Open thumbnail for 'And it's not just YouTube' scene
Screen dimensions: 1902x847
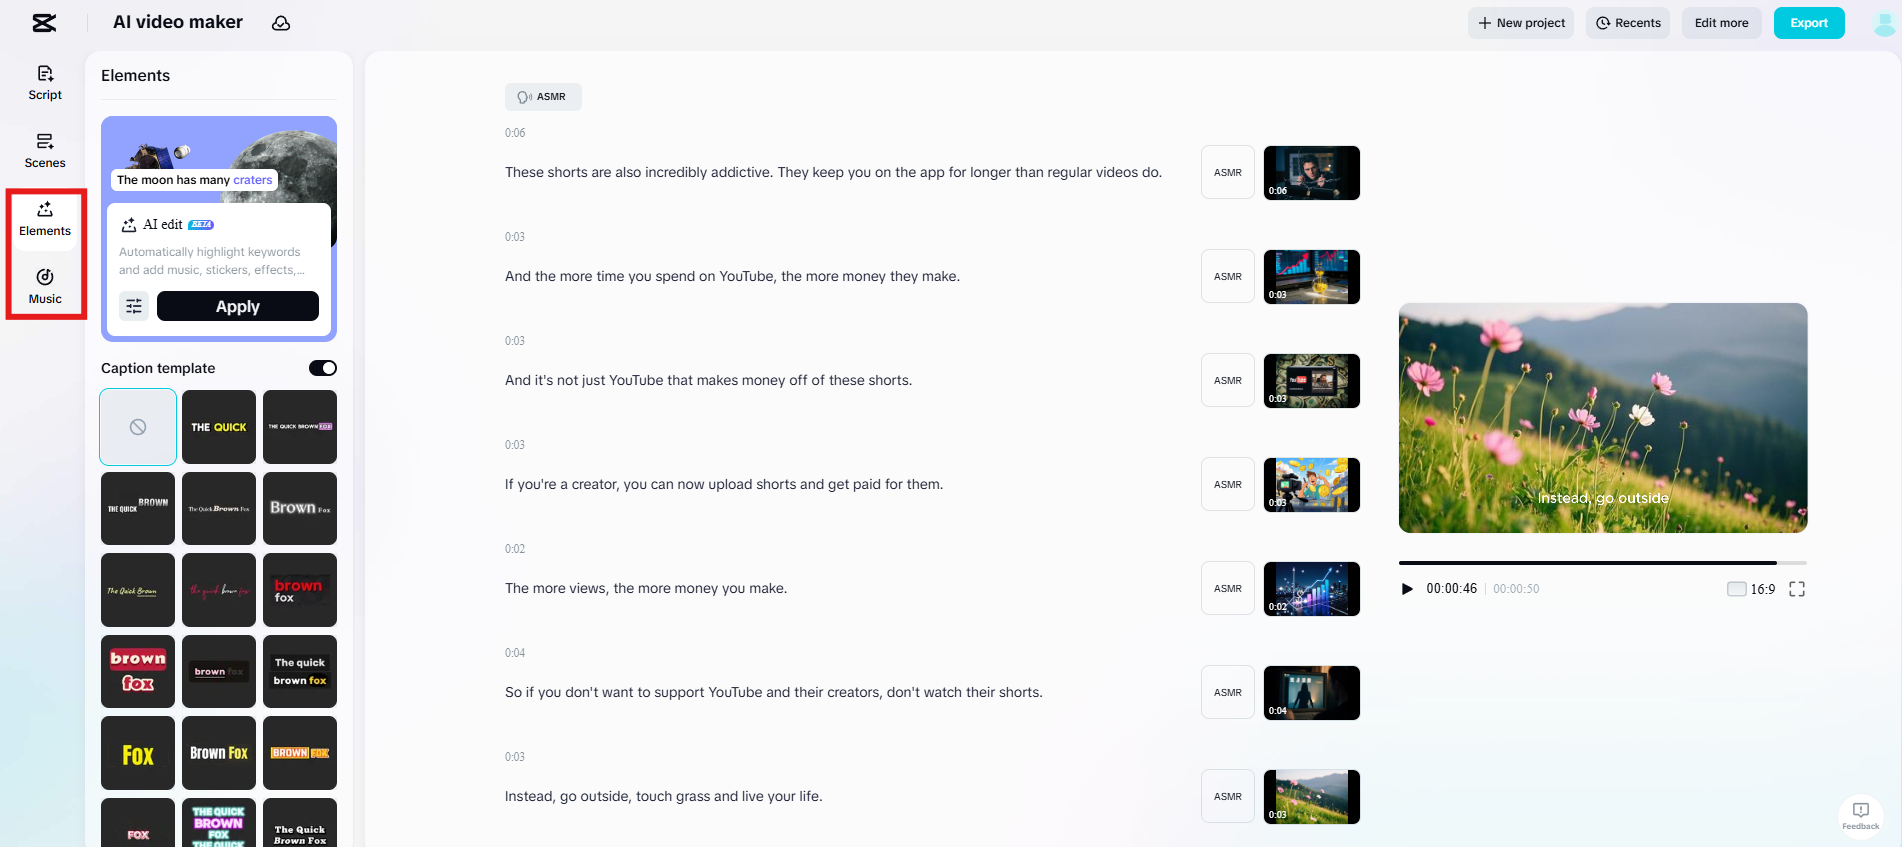point(1312,381)
